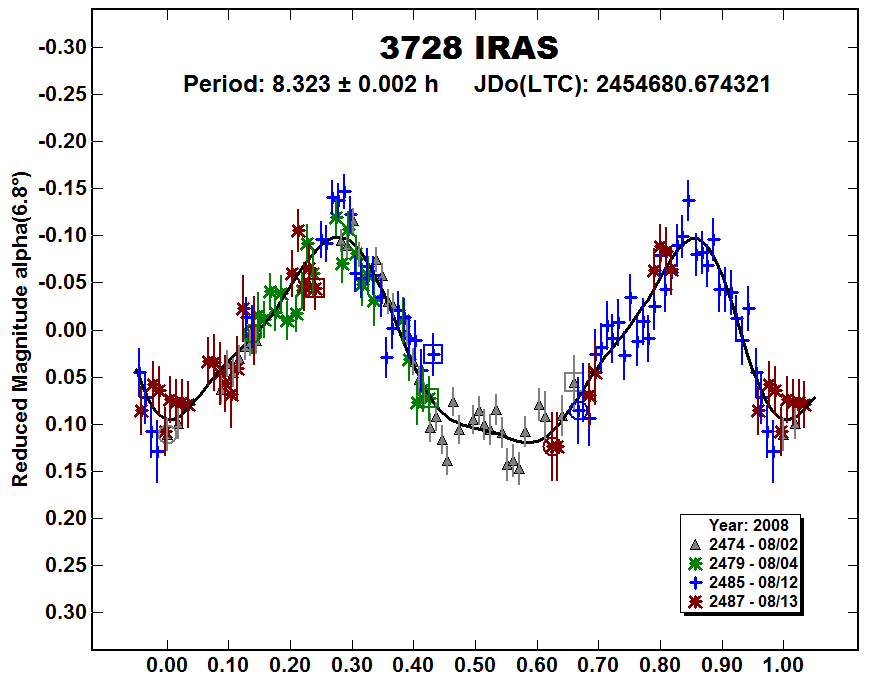Click the y-axis tick label "-0.05"

point(63,283)
